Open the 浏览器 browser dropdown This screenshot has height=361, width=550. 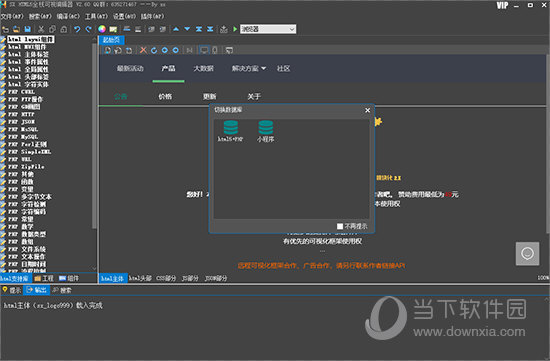tap(268, 29)
